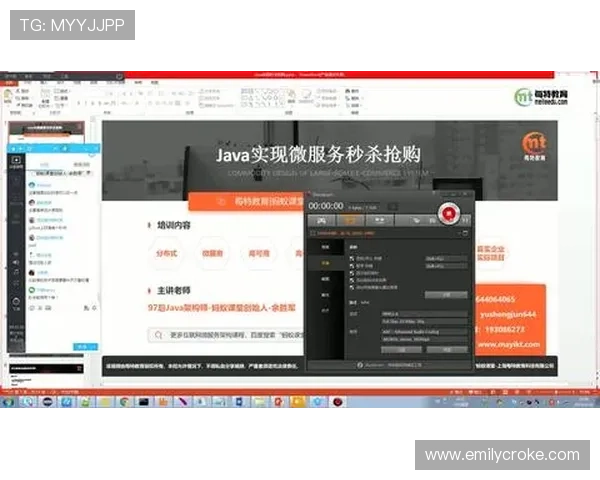600x480 pixels.
Task: Click the left preset button under format settings
Action: pos(401,349)
